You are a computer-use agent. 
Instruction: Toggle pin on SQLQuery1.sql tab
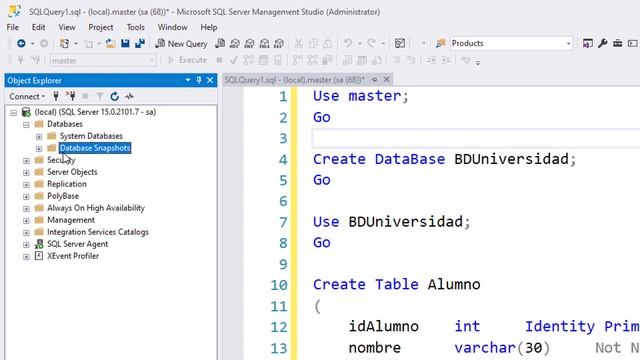[x=374, y=80]
